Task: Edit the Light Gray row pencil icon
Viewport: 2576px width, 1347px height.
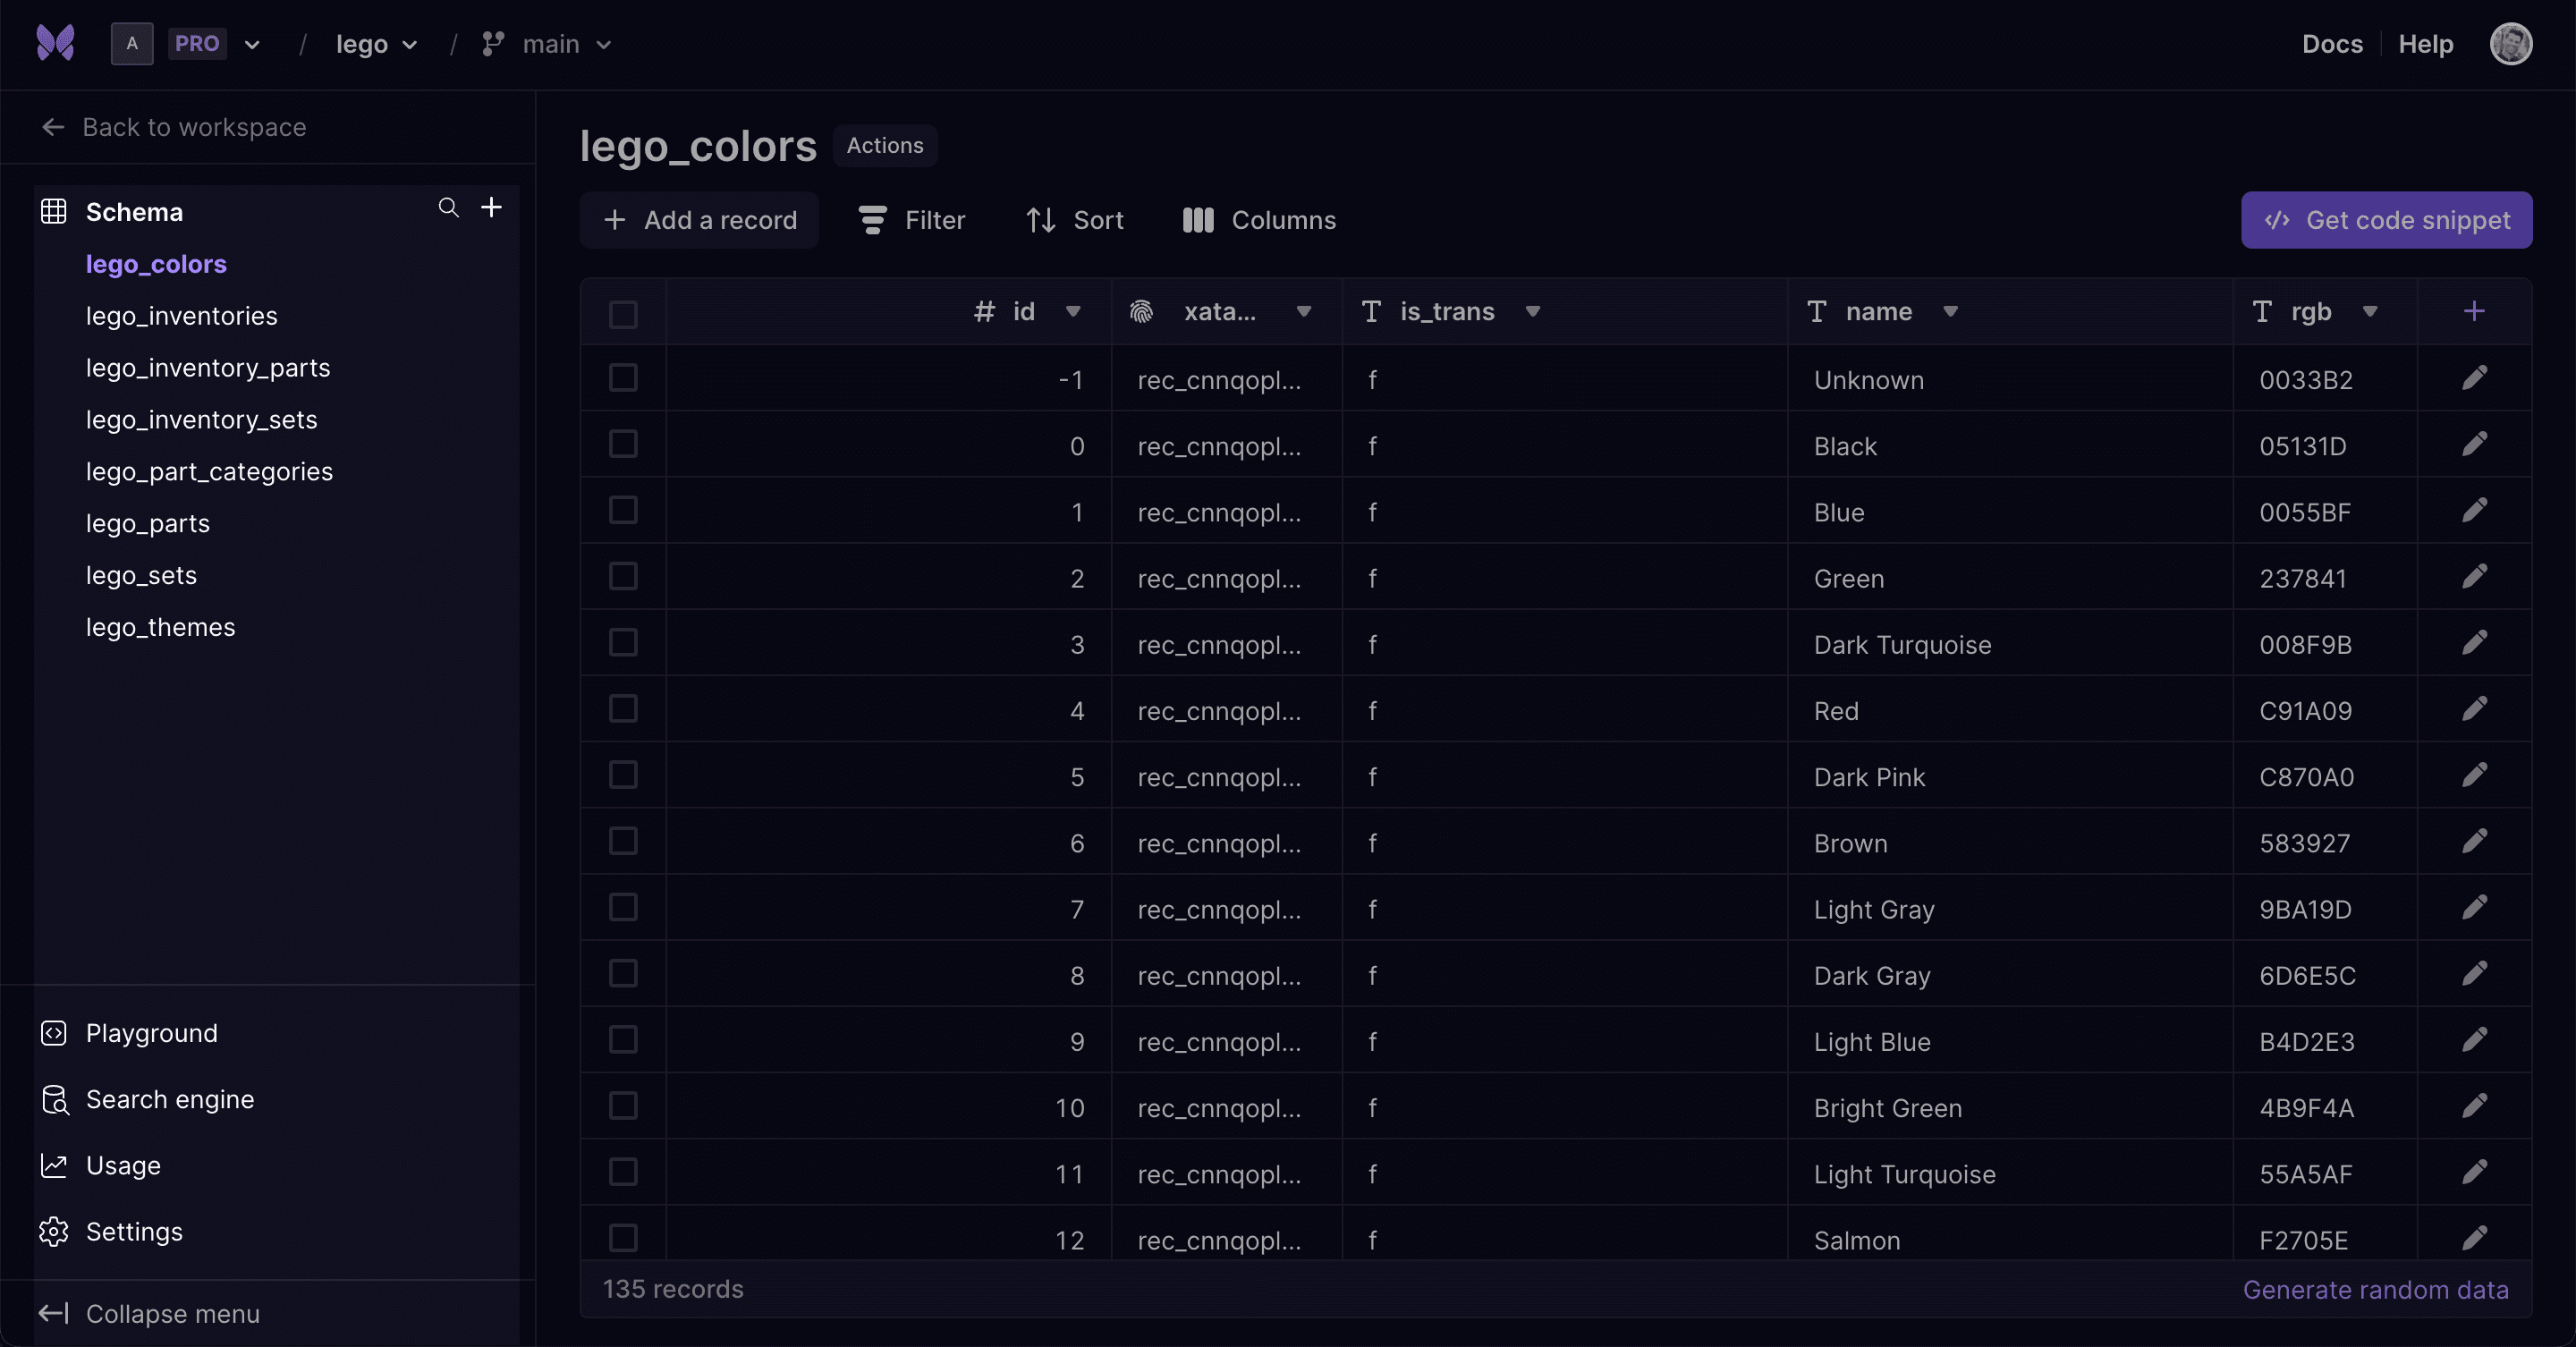Action: [2474, 907]
